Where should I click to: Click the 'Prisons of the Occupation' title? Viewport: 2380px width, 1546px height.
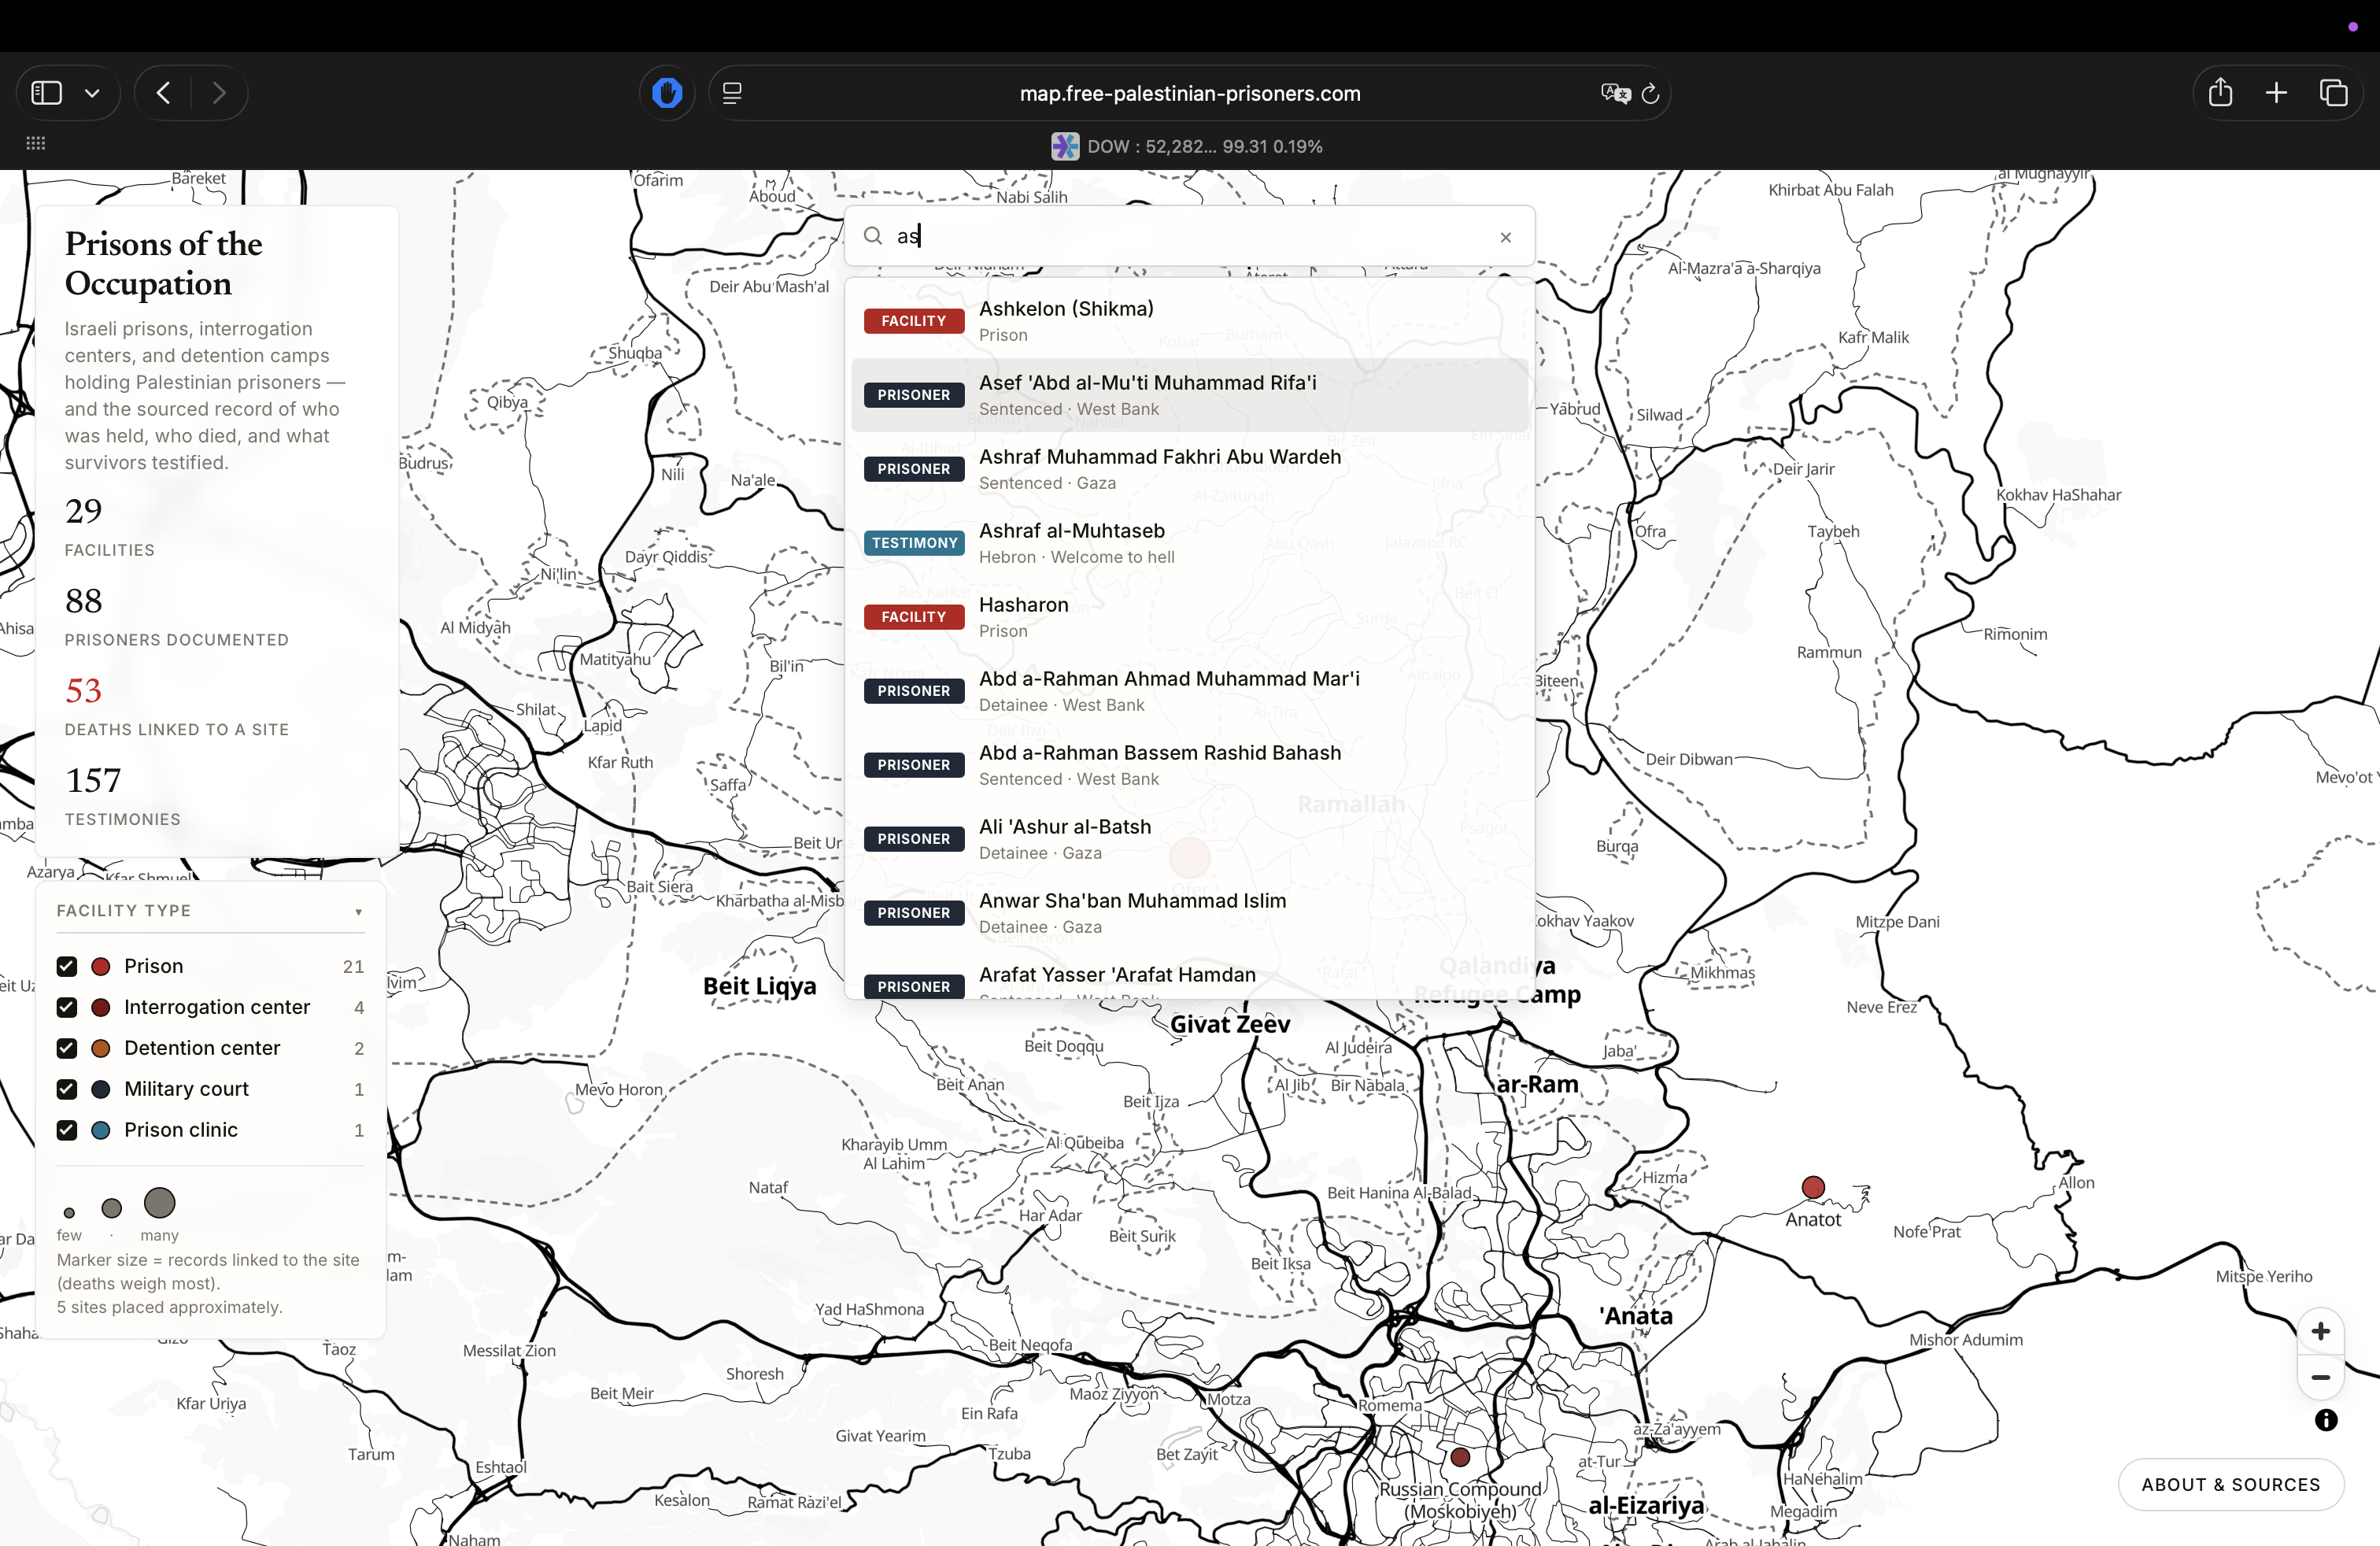pos(164,263)
